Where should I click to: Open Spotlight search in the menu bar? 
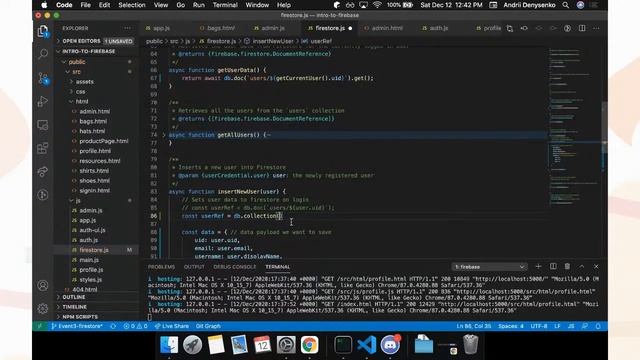[x=566, y=5]
